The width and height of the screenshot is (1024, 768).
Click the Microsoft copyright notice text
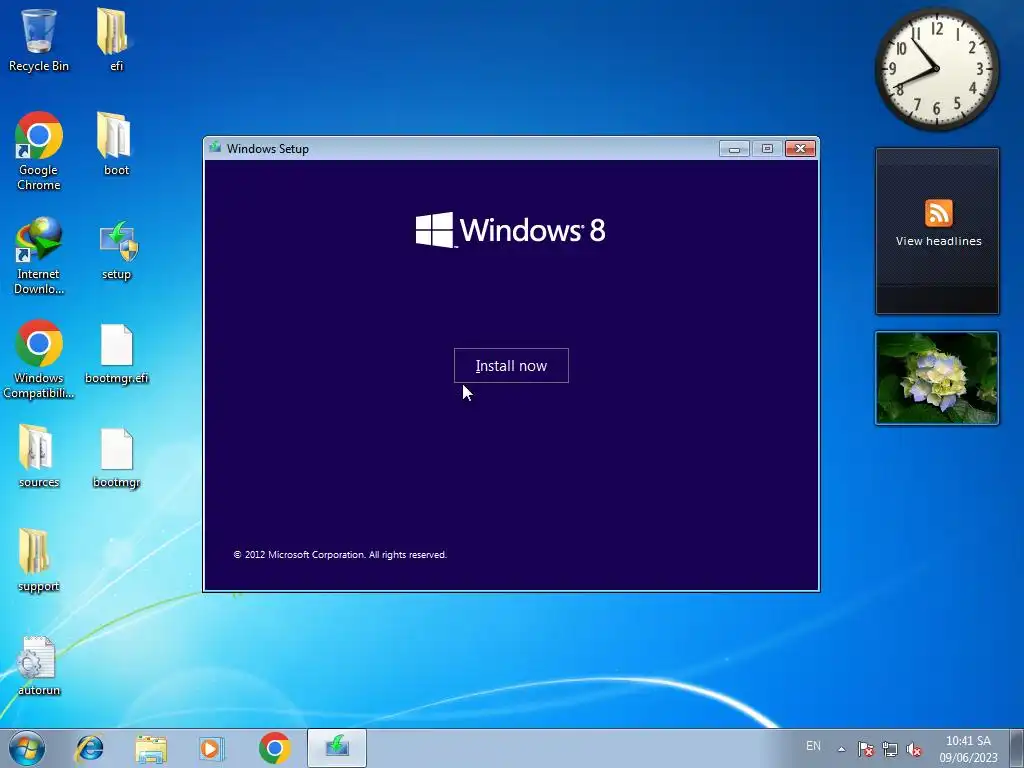[340, 554]
